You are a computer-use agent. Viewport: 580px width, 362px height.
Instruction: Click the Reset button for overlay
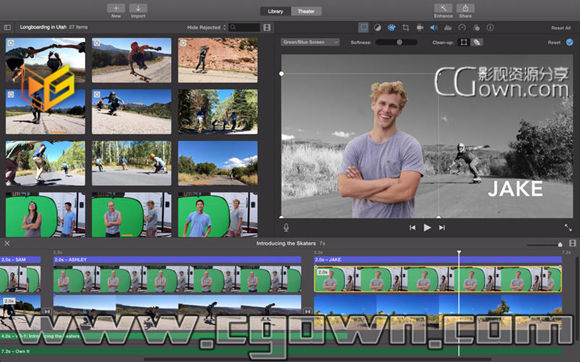554,43
